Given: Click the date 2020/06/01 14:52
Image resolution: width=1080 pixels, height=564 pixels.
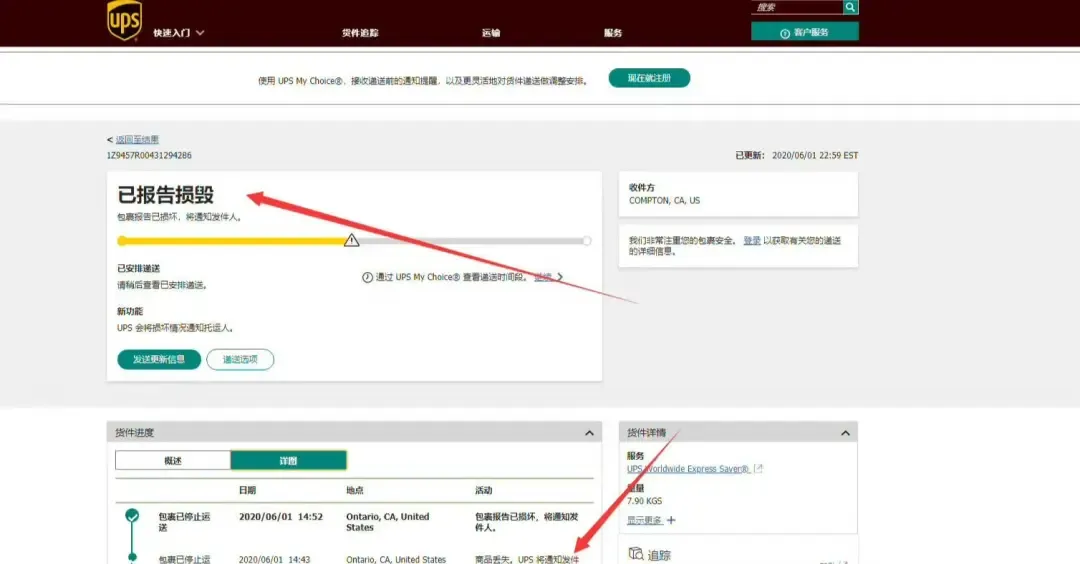Looking at the screenshot, I should 280,516.
